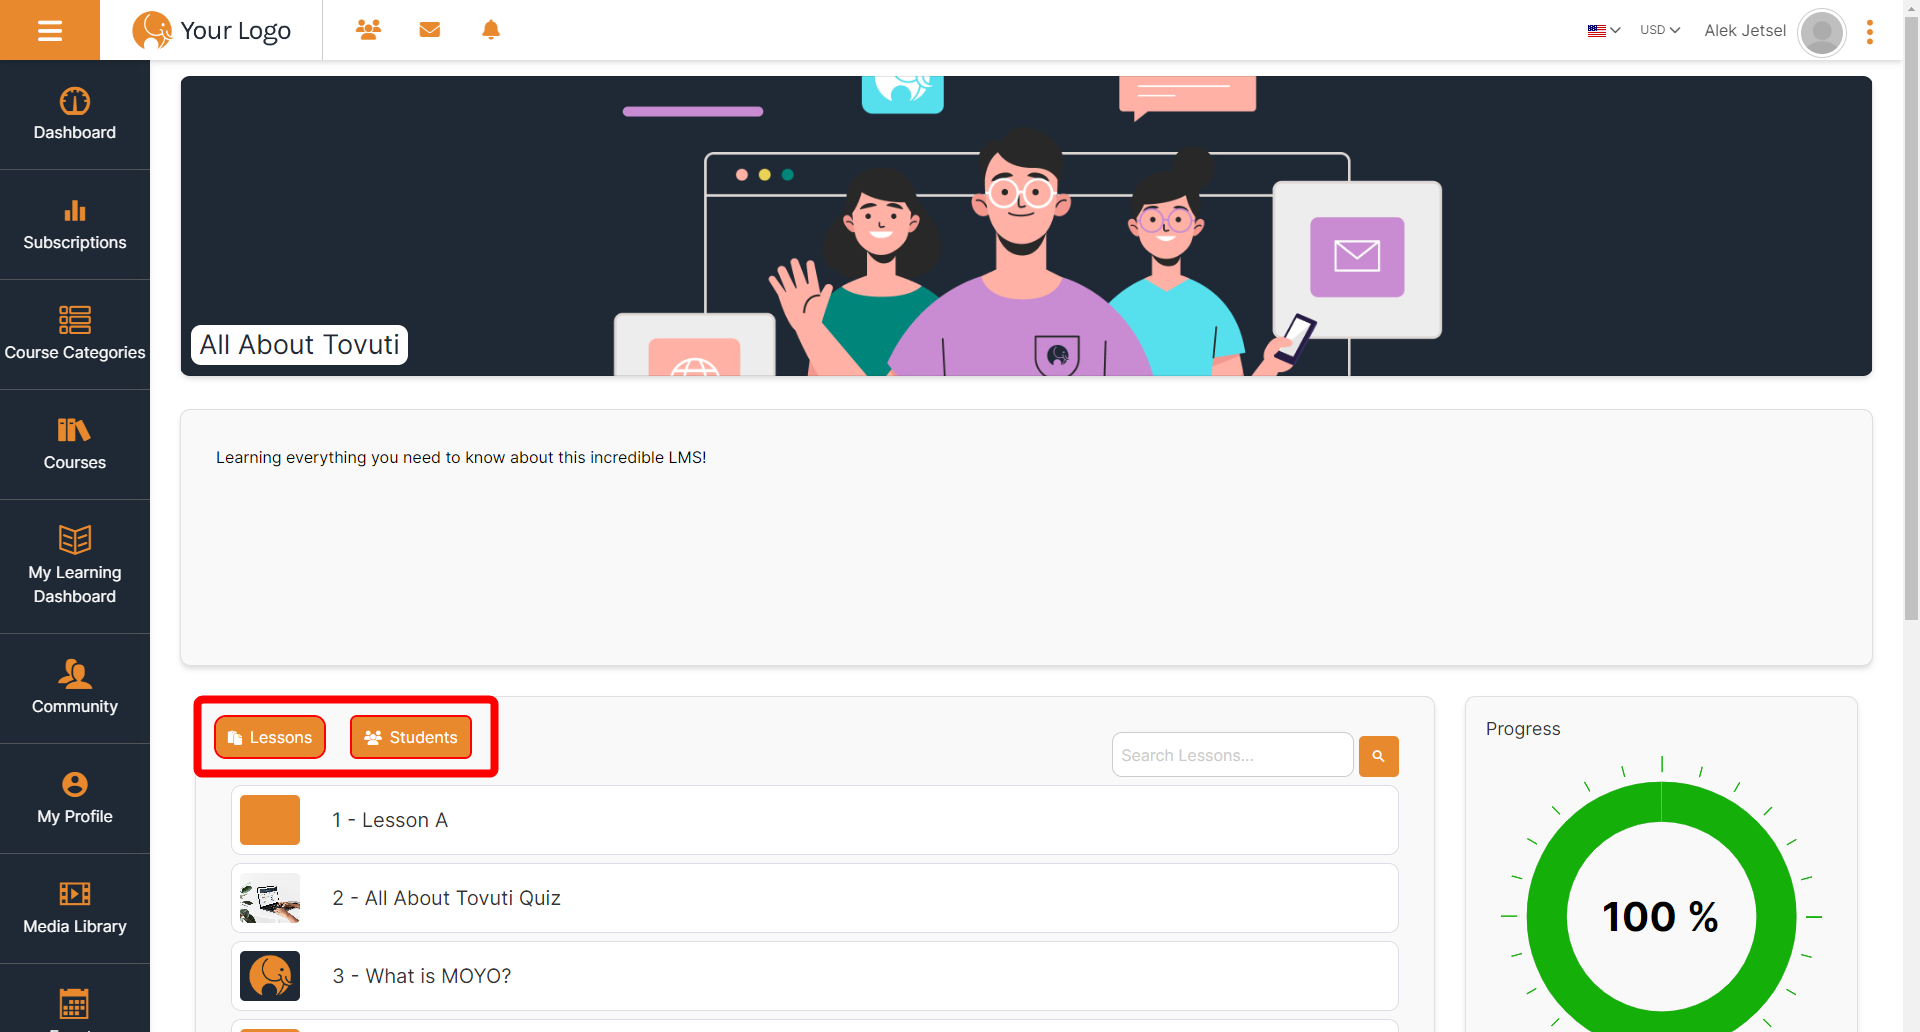The image size is (1920, 1032).
Task: Click the Search Lessons input field
Action: [1232, 755]
